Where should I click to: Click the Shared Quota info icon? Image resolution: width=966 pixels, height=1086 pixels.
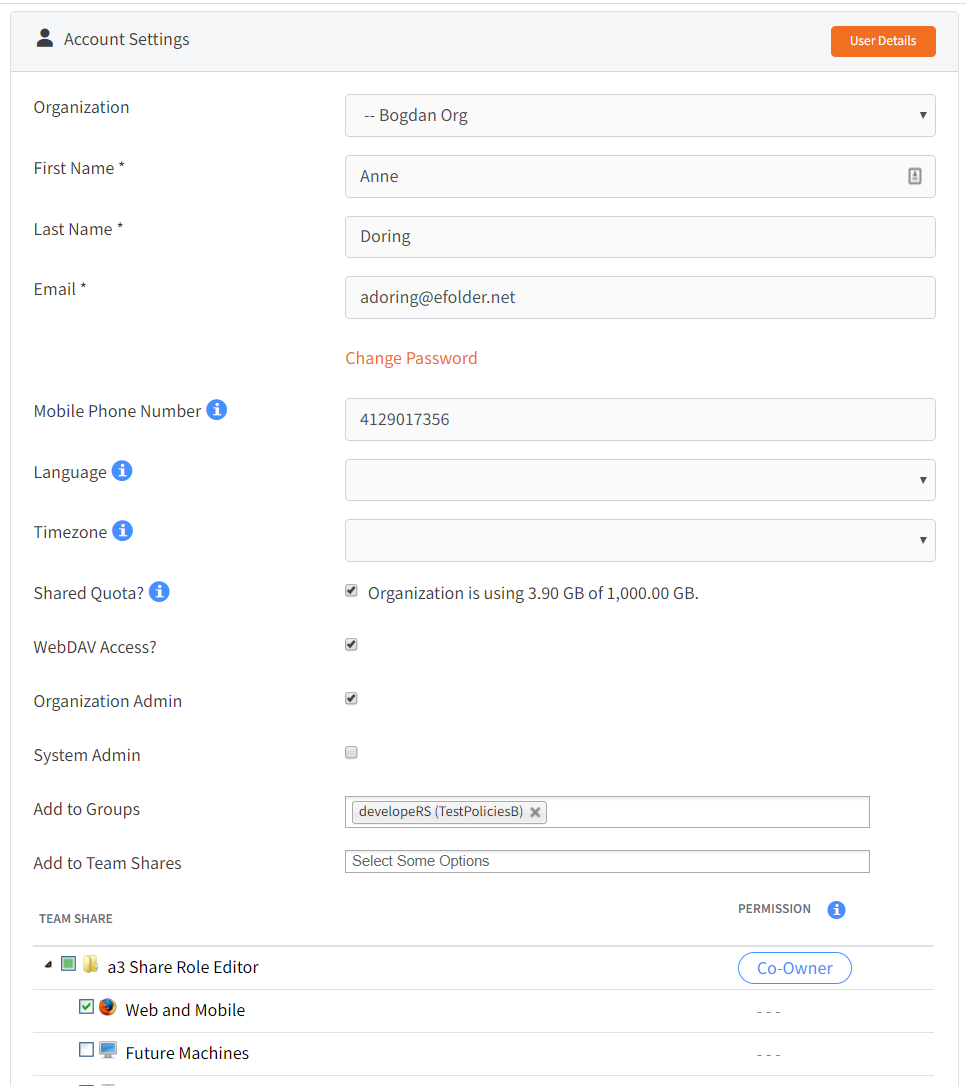click(158, 591)
